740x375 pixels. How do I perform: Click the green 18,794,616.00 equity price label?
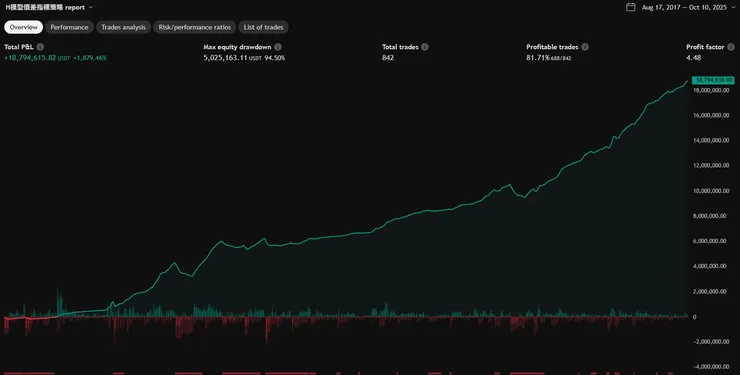713,80
